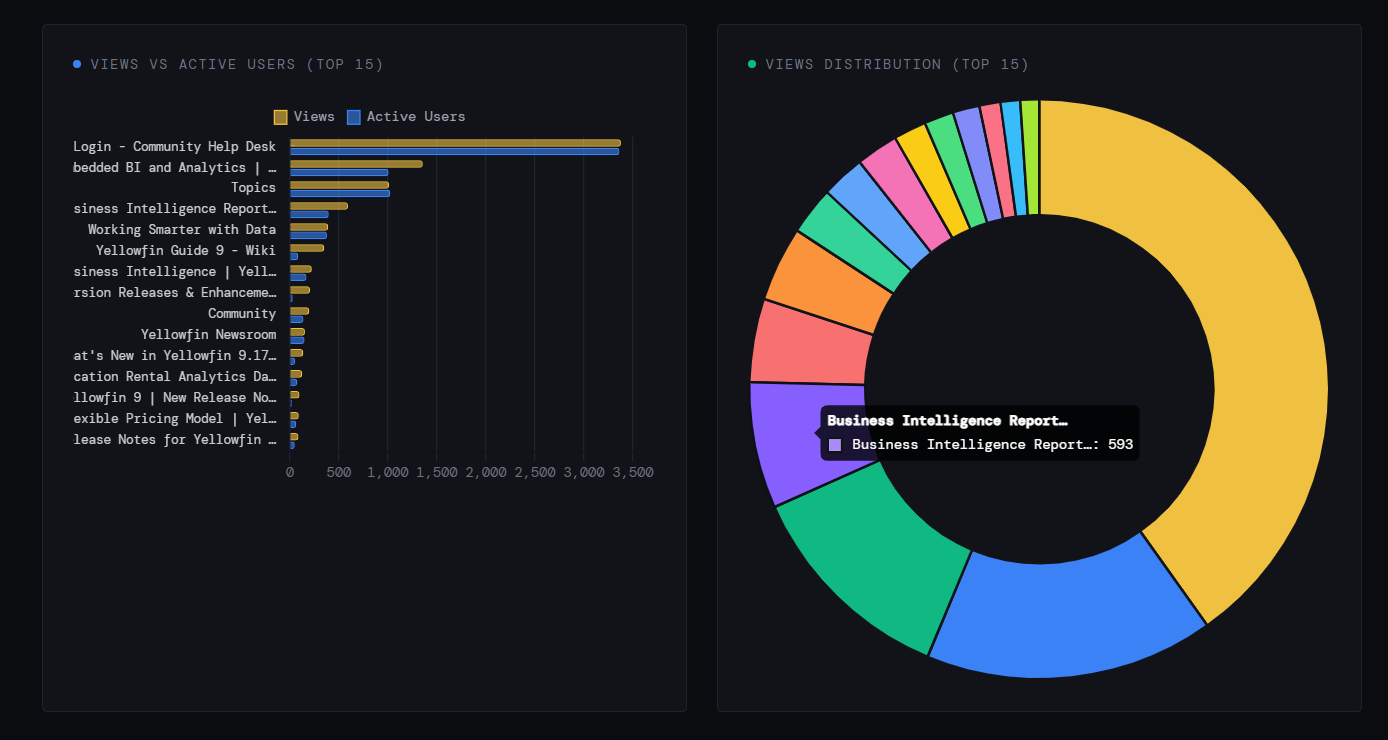Click the tooltip showing Business Intelligence Report 593
1388x740 pixels.
980,432
